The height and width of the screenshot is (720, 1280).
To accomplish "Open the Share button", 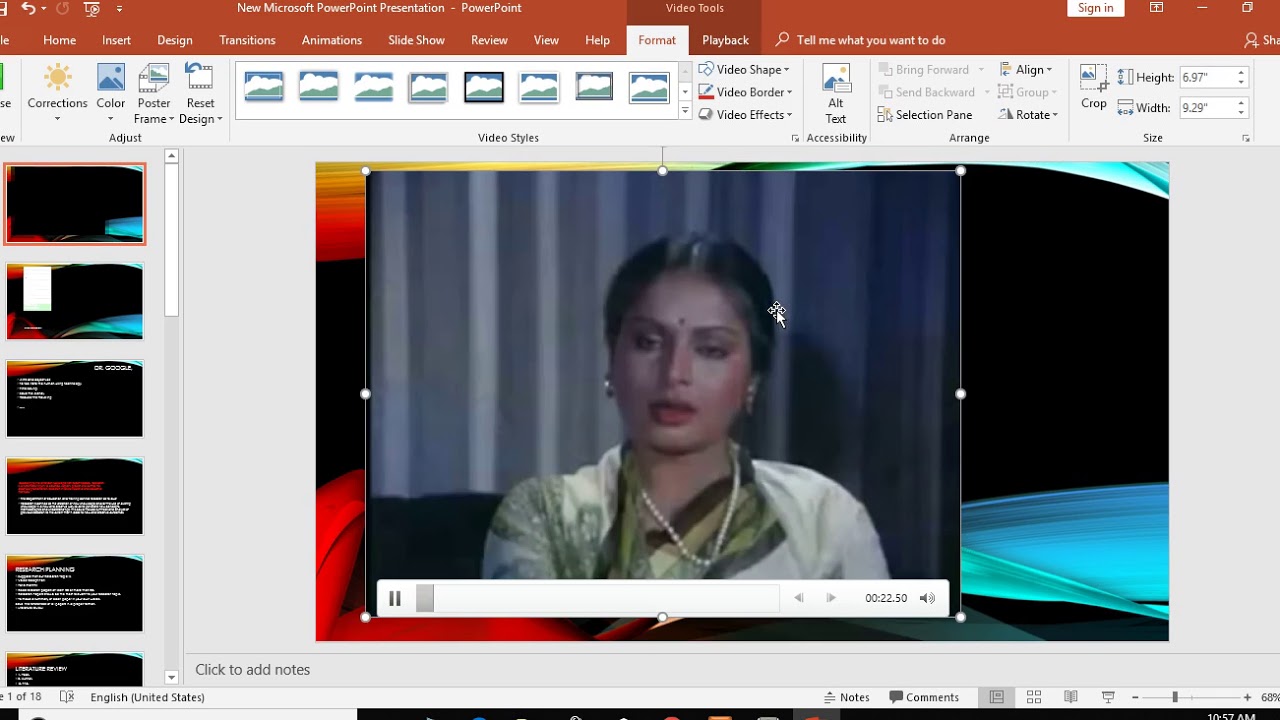I will click(1261, 40).
